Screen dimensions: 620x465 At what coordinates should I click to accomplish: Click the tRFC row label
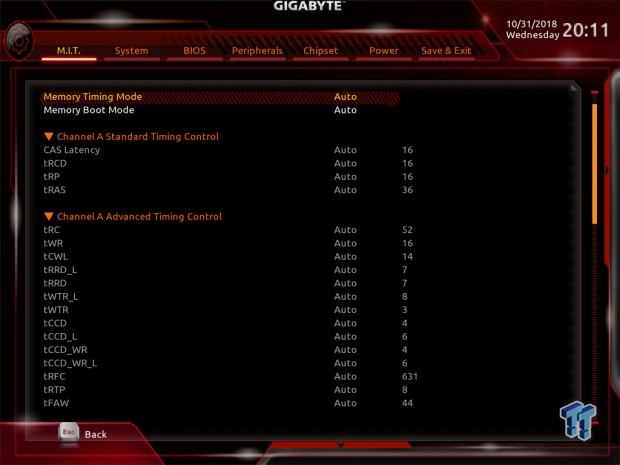click(54, 376)
